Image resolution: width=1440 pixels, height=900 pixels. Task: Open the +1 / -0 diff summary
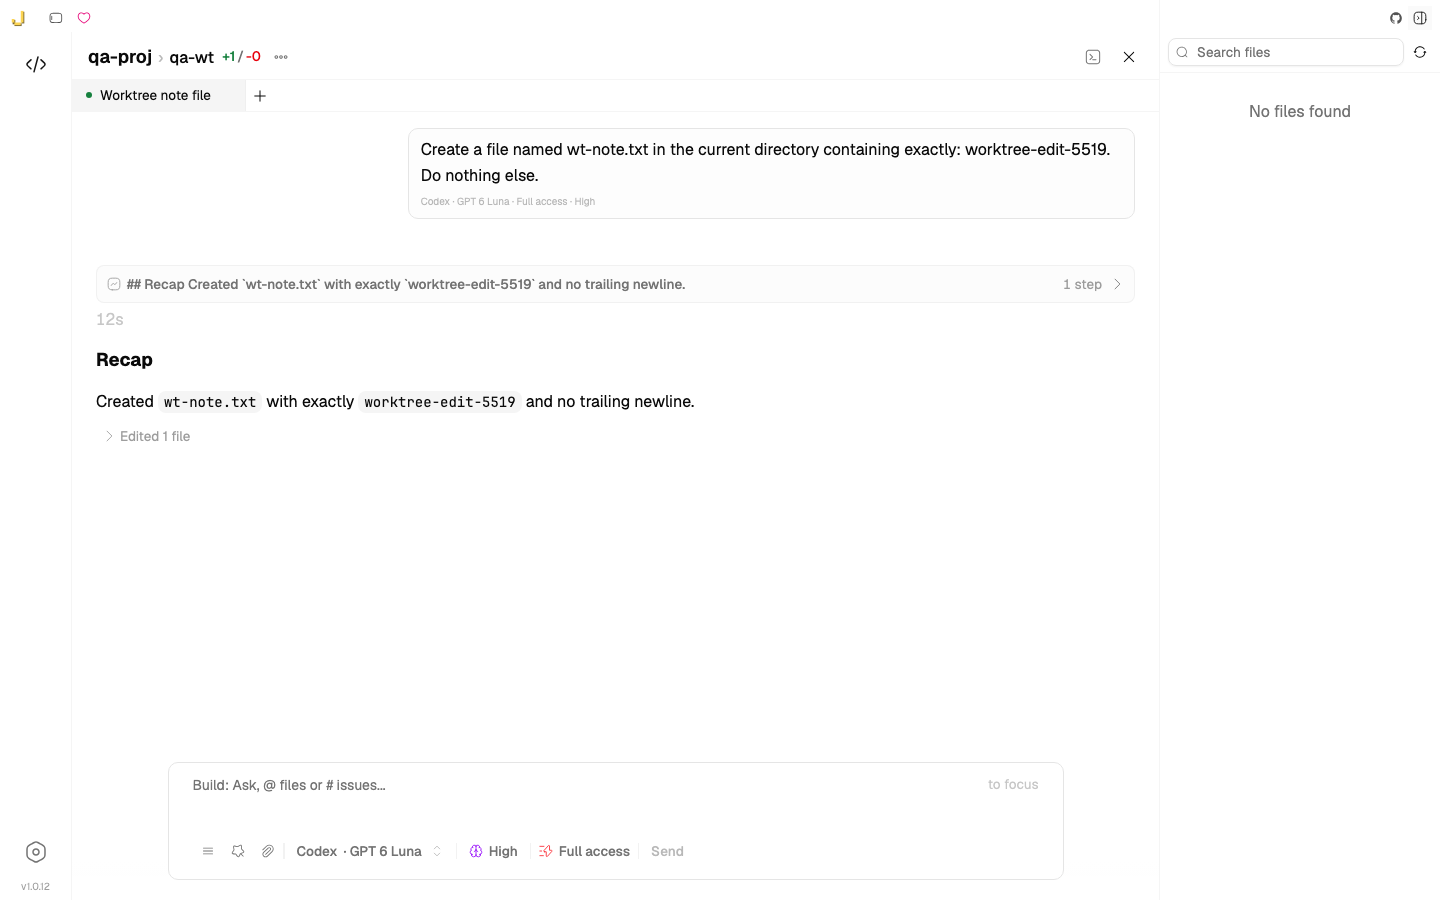click(x=241, y=57)
